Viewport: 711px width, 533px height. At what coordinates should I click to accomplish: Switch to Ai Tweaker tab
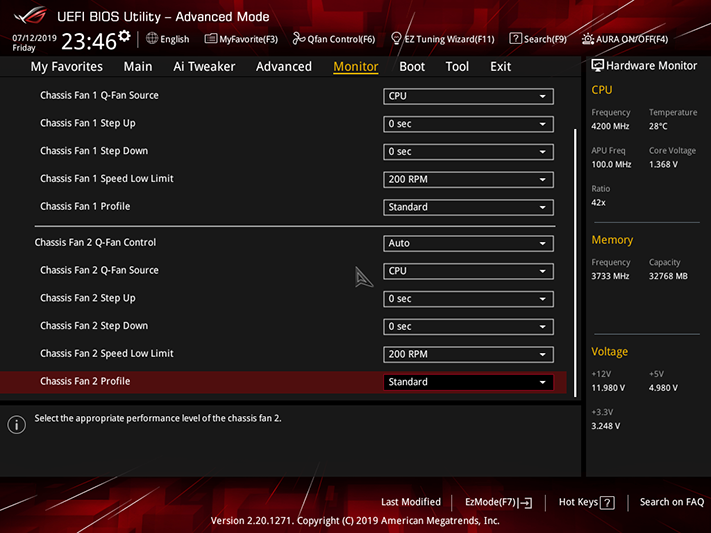pyautogui.click(x=204, y=67)
